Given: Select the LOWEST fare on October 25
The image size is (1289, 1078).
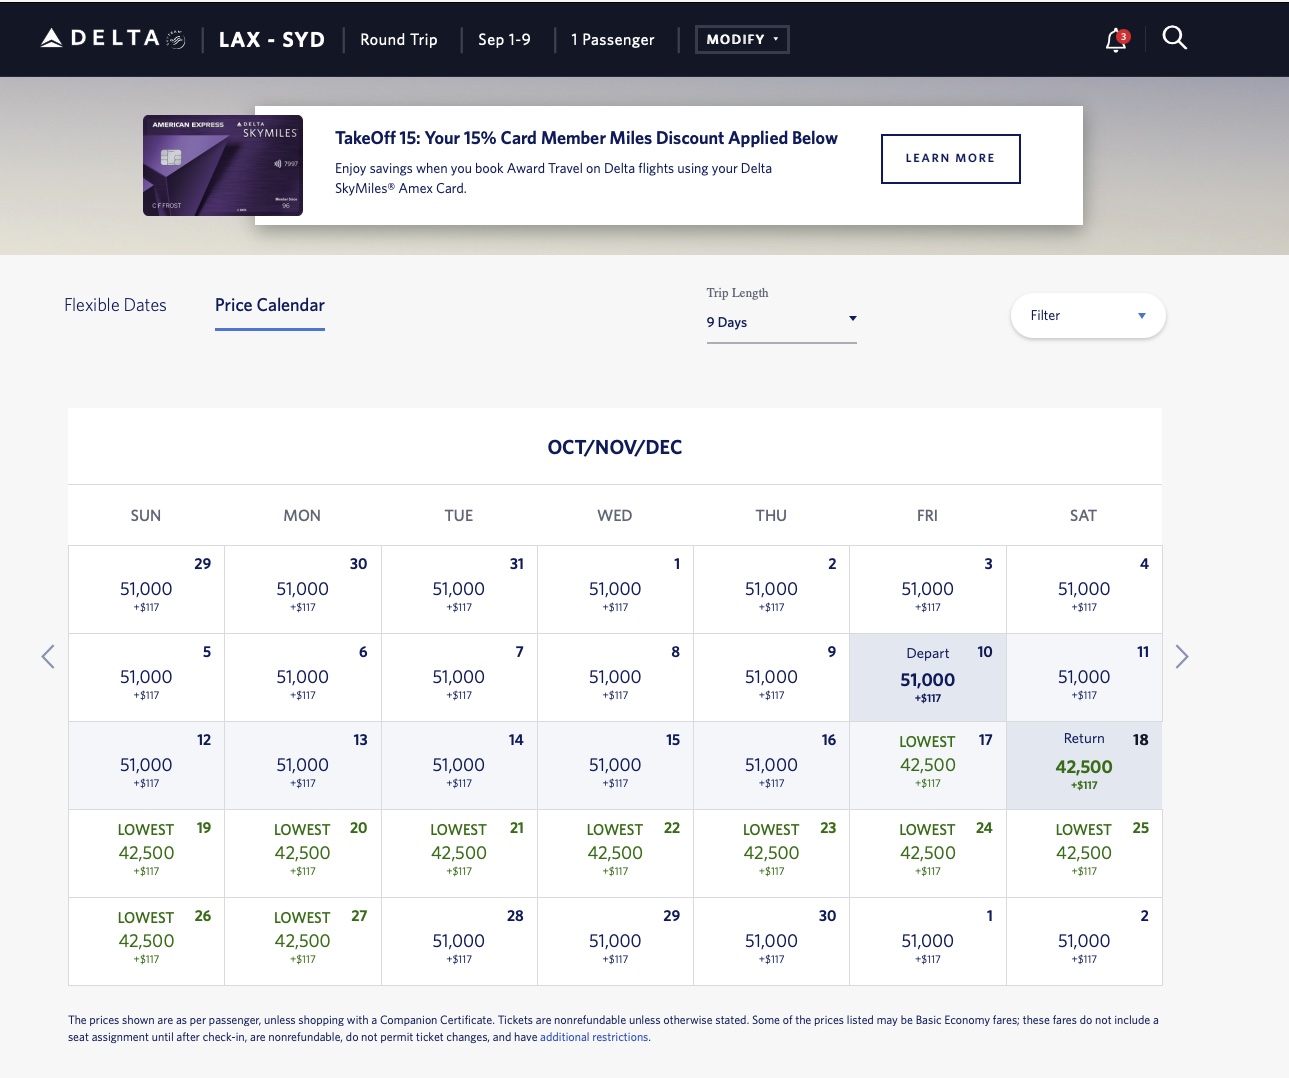Looking at the screenshot, I should pyautogui.click(x=1083, y=852).
